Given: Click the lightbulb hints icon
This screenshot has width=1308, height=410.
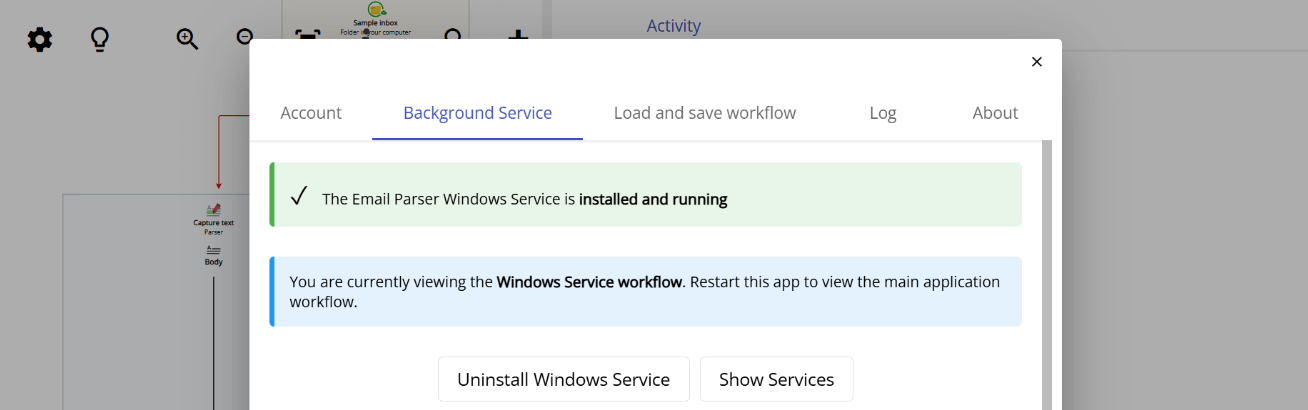Looking at the screenshot, I should pos(100,40).
